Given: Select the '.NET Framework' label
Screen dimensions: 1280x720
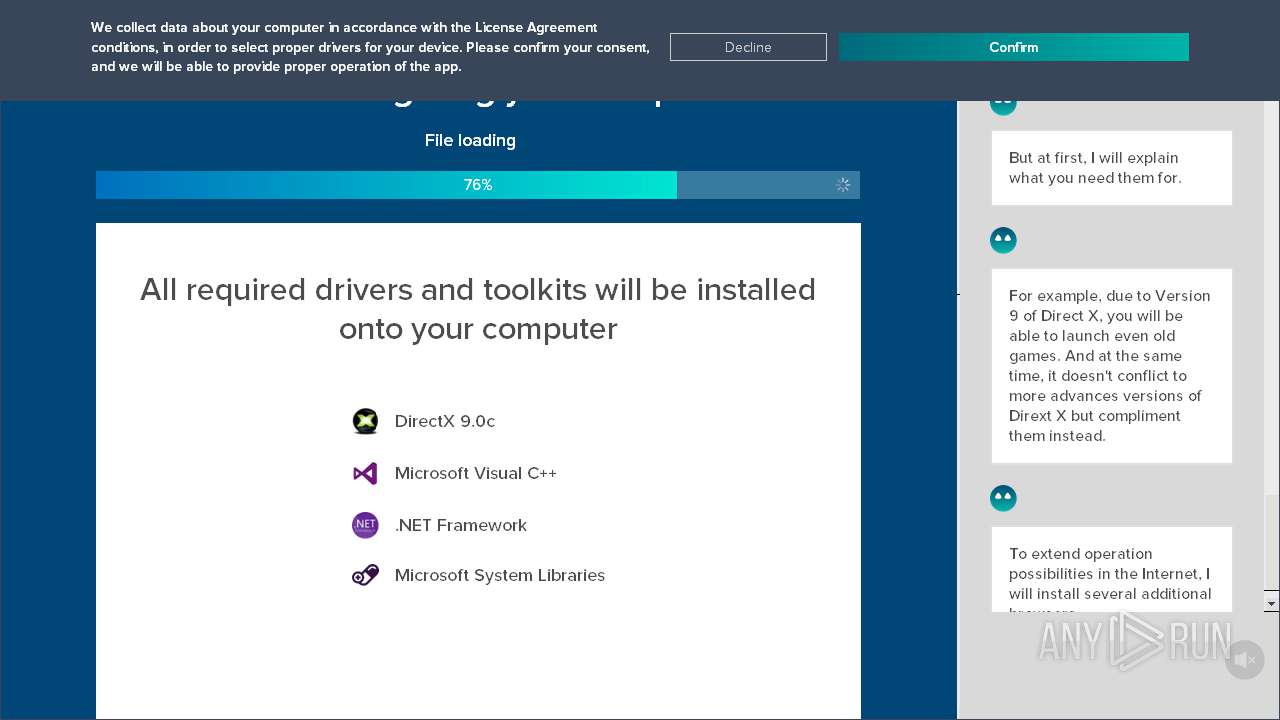Looking at the screenshot, I should (461, 525).
